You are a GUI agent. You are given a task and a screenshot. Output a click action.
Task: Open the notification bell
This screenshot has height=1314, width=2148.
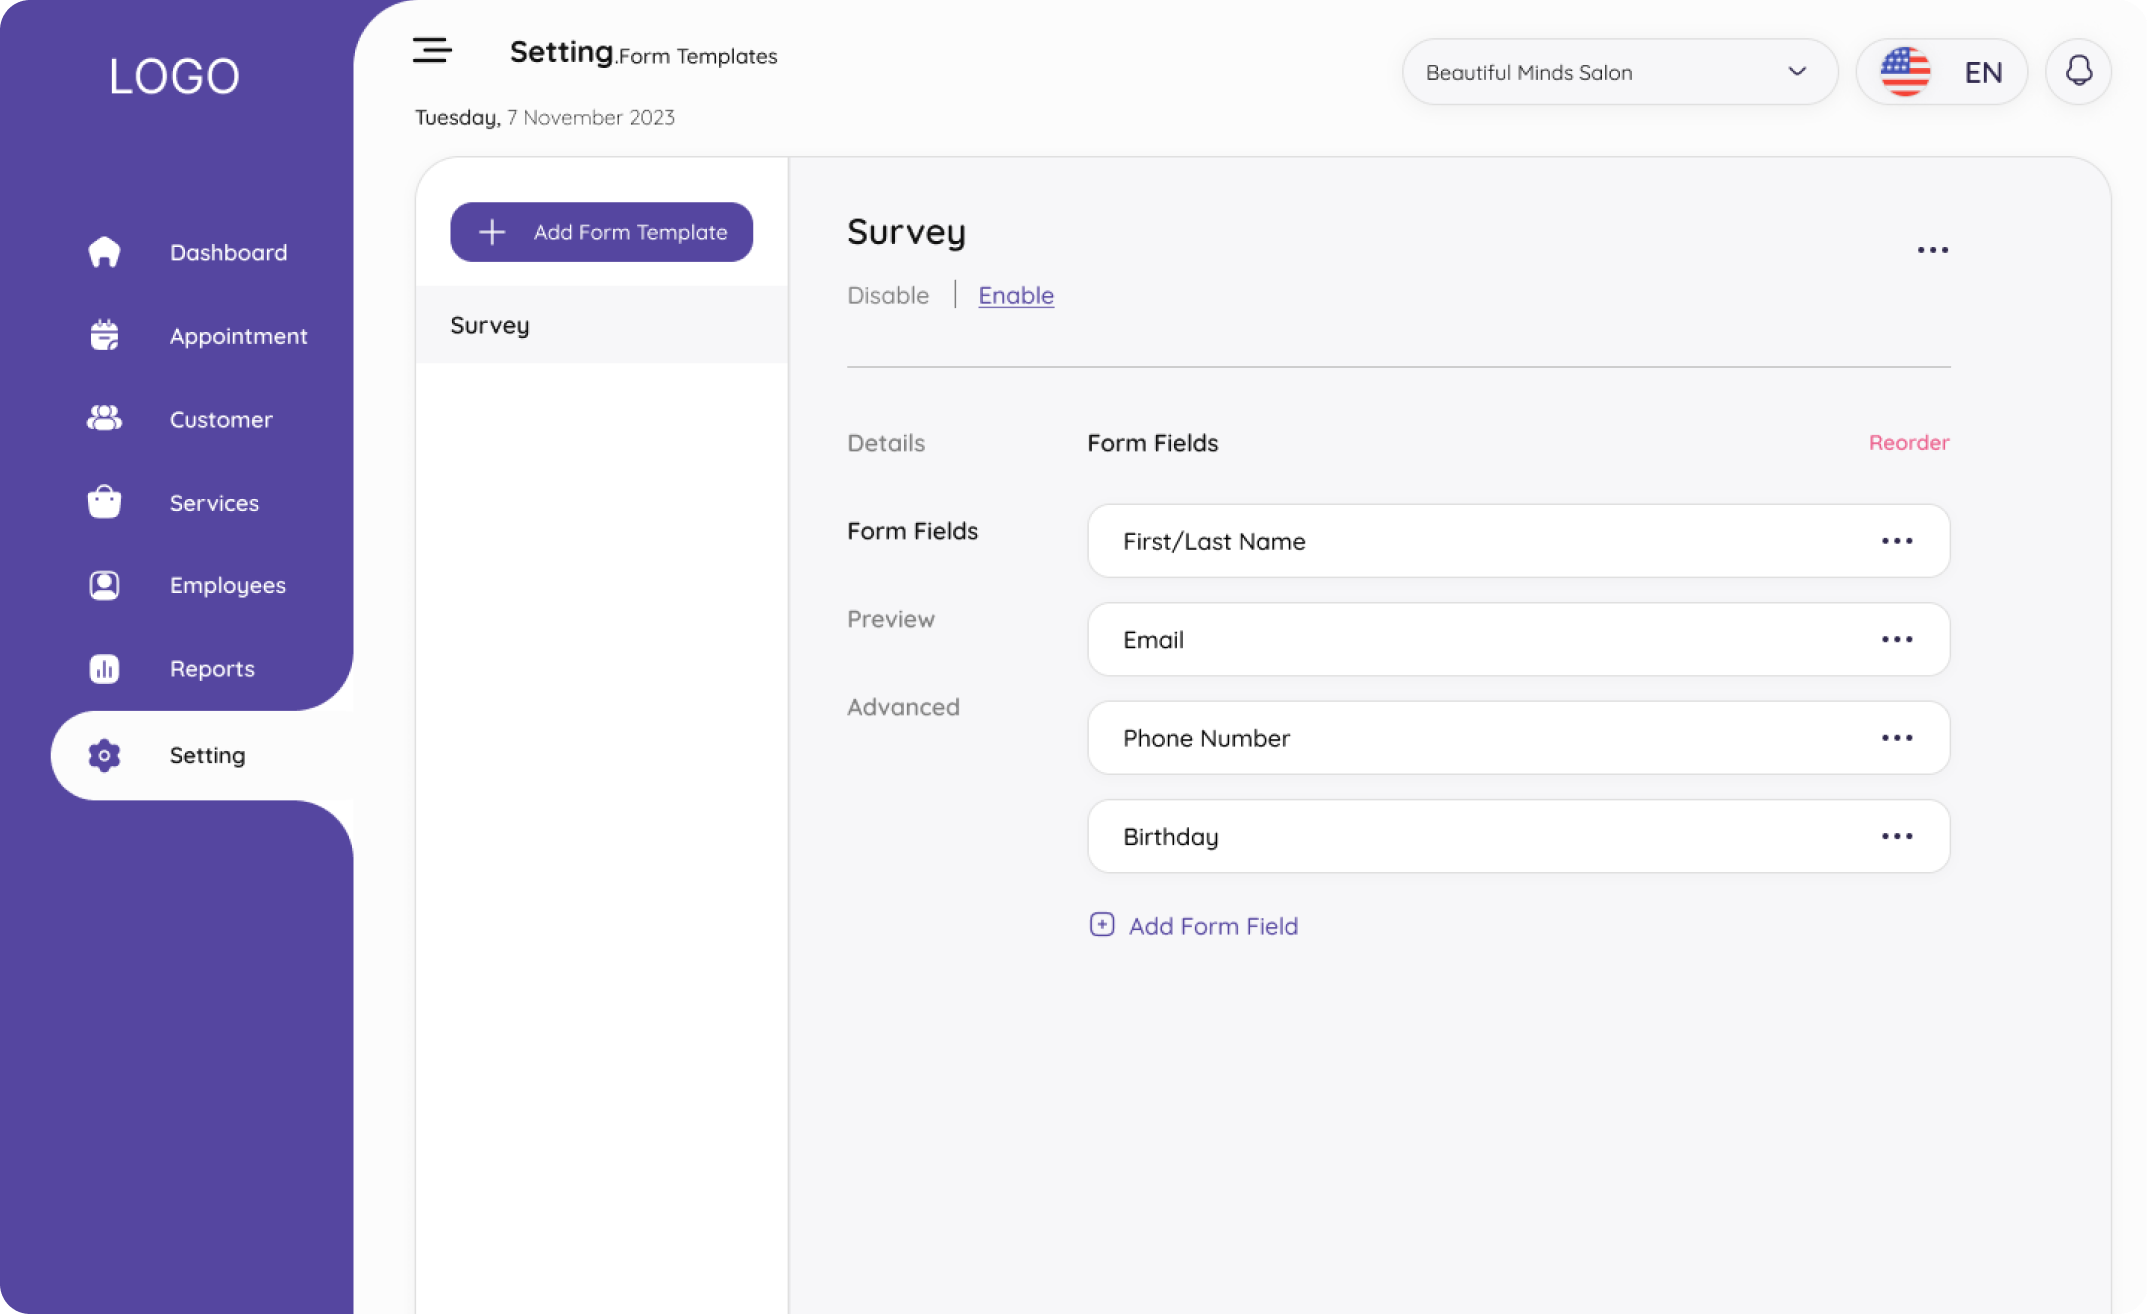coord(2078,72)
